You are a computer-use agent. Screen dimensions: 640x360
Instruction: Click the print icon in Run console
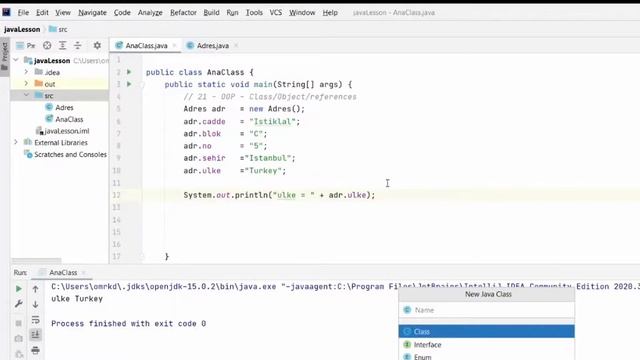click(36, 350)
